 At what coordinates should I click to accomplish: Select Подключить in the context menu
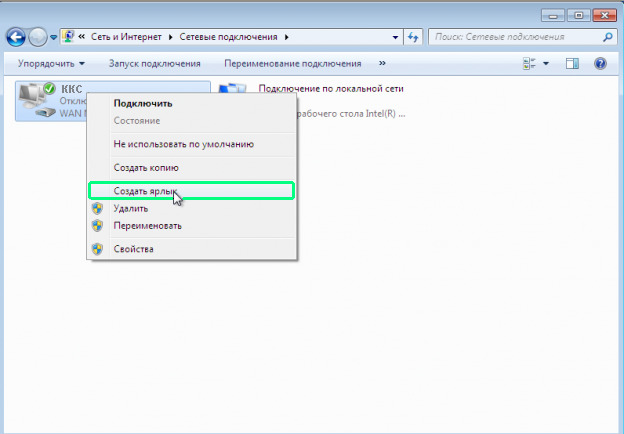[143, 103]
